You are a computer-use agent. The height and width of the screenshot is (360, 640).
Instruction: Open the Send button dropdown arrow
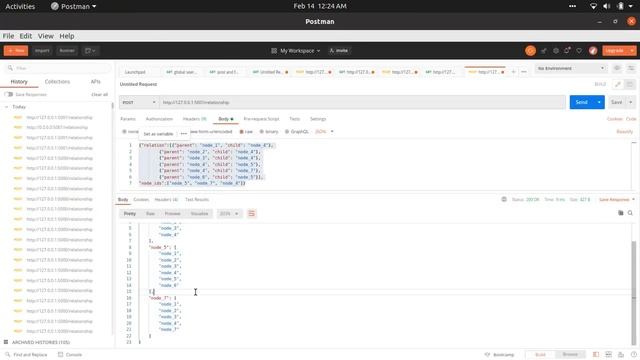coord(599,102)
